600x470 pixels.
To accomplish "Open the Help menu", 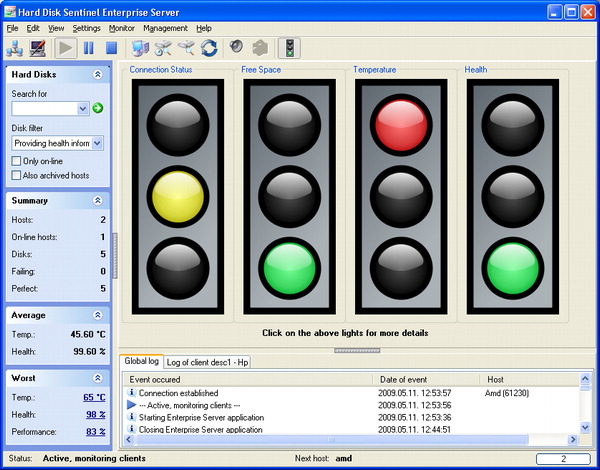I will [204, 28].
